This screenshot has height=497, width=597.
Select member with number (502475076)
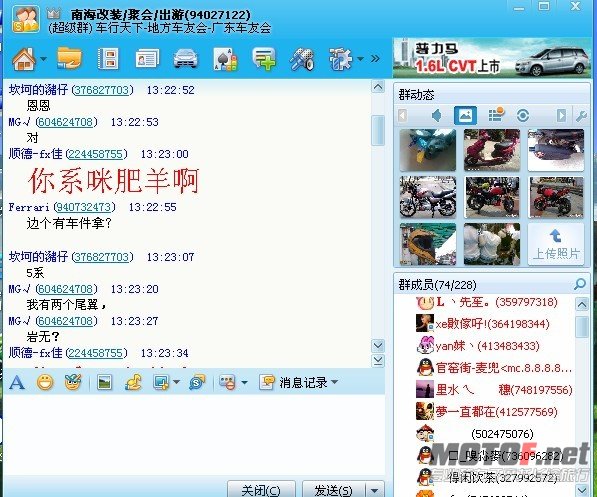pyautogui.click(x=475, y=434)
